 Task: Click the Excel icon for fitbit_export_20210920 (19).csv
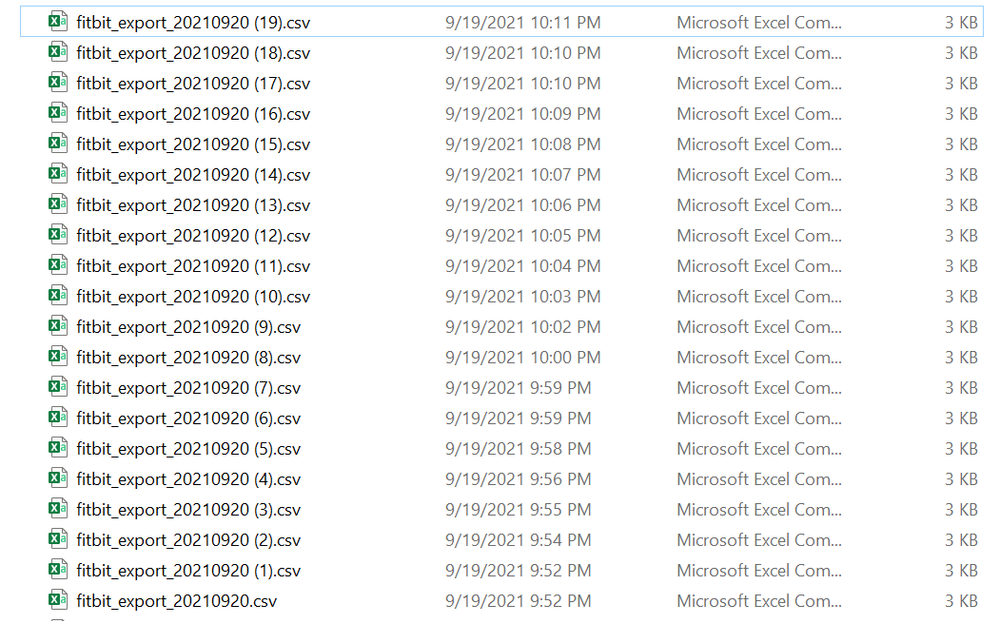point(58,22)
